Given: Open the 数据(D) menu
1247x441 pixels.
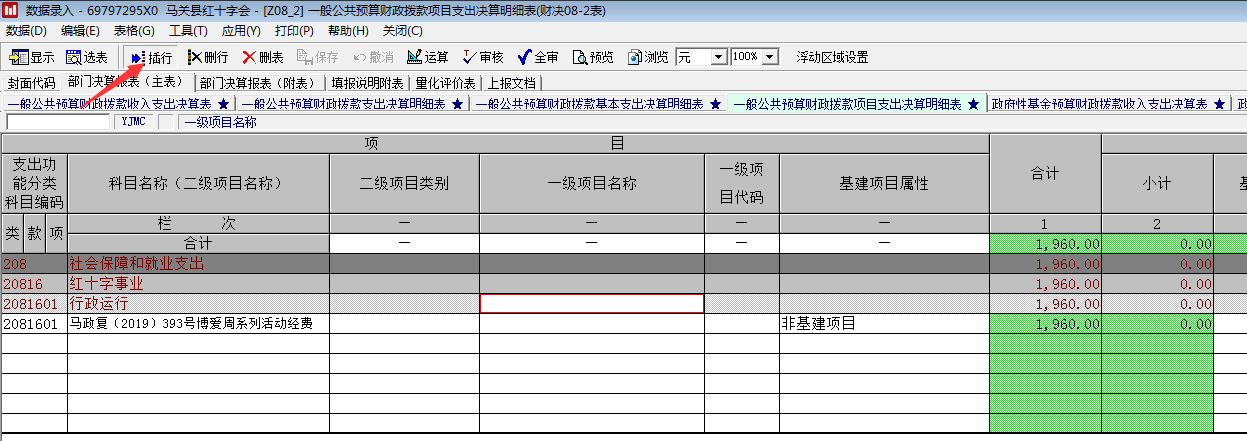Looking at the screenshot, I should click(x=26, y=31).
